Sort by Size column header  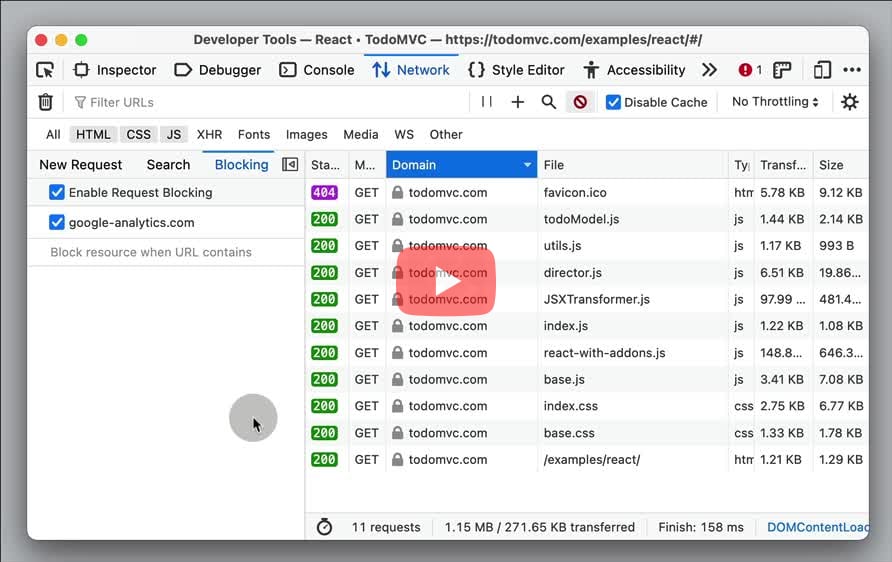(840, 165)
